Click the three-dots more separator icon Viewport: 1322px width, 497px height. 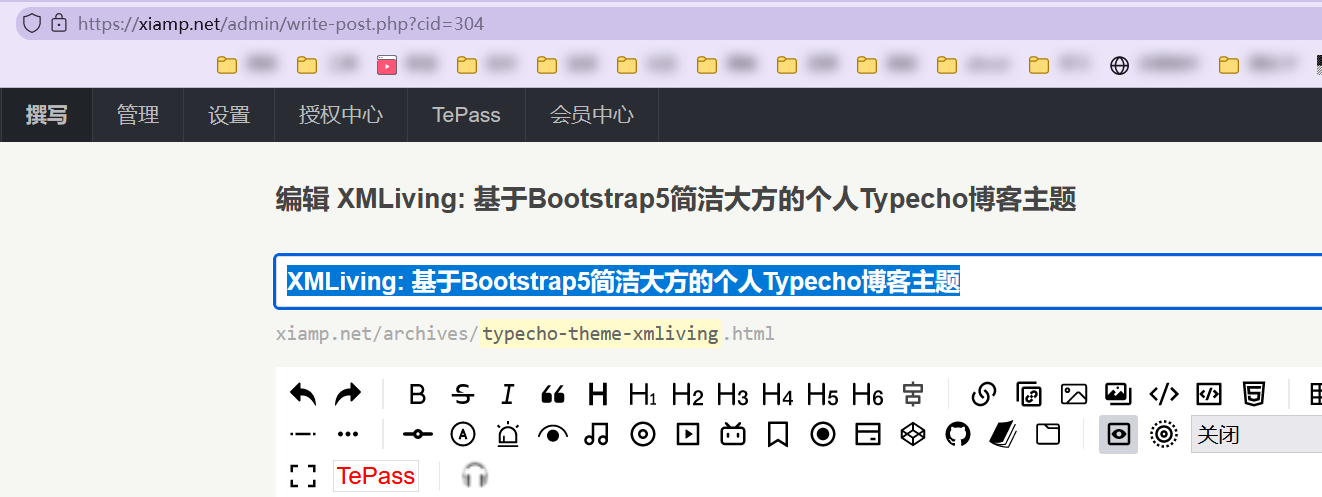348,434
